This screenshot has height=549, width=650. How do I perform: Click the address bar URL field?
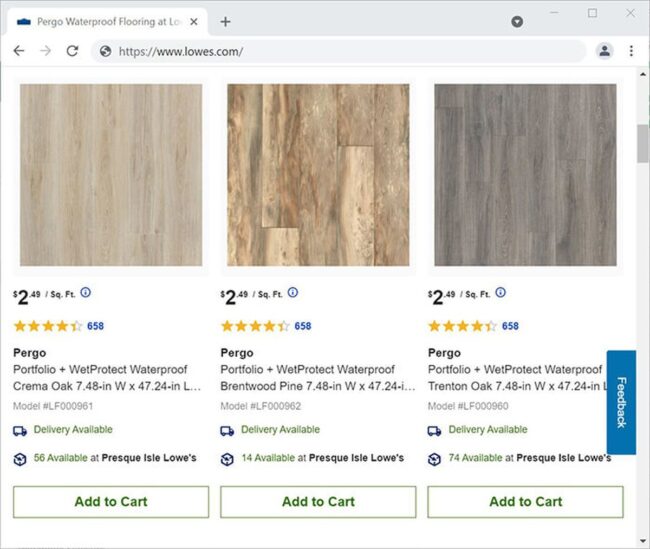(x=338, y=51)
